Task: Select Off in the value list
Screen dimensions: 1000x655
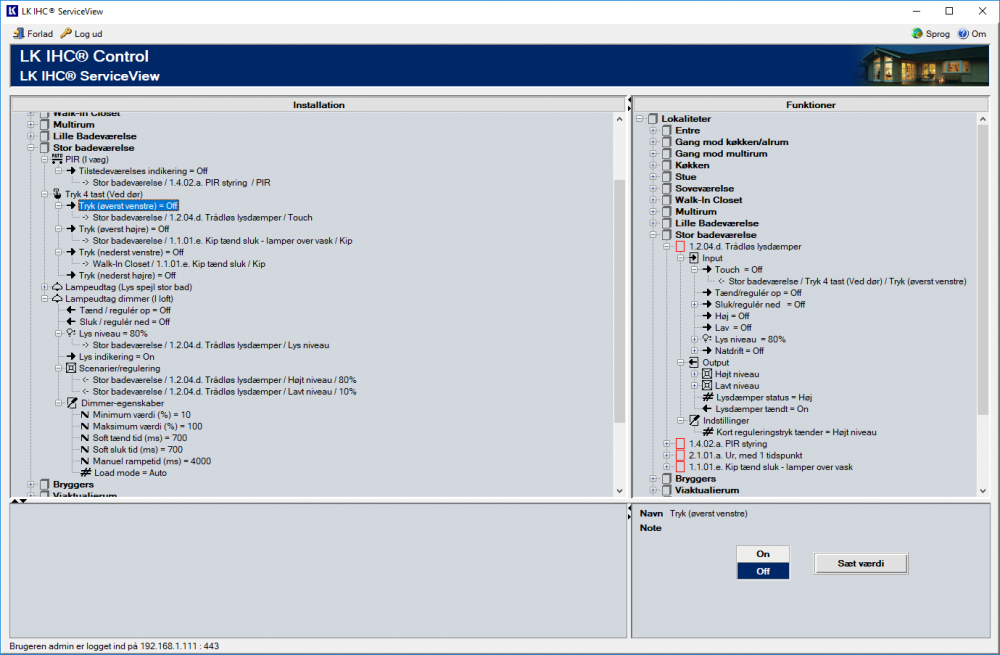Action: tap(763, 571)
